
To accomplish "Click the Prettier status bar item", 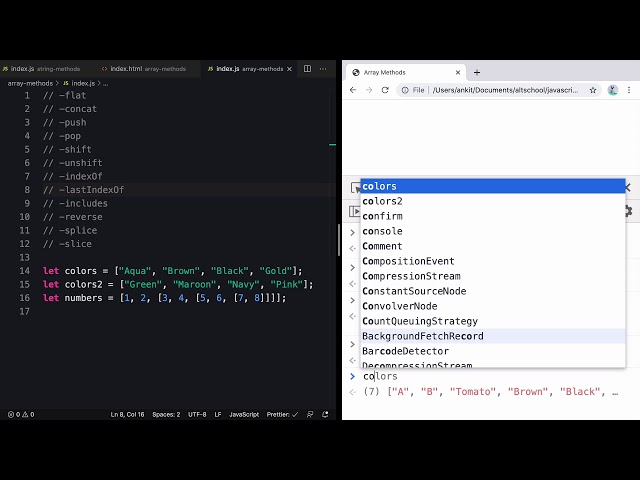I will 282,414.
